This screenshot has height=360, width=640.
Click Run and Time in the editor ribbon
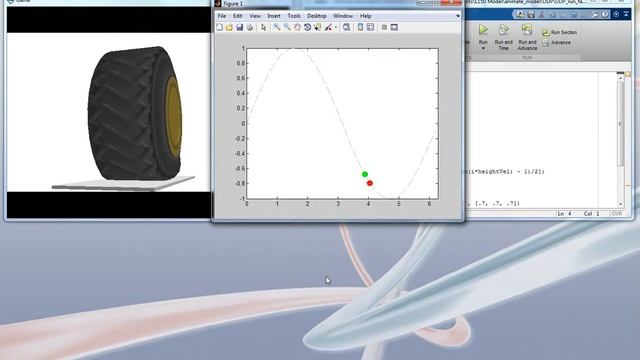(x=504, y=38)
